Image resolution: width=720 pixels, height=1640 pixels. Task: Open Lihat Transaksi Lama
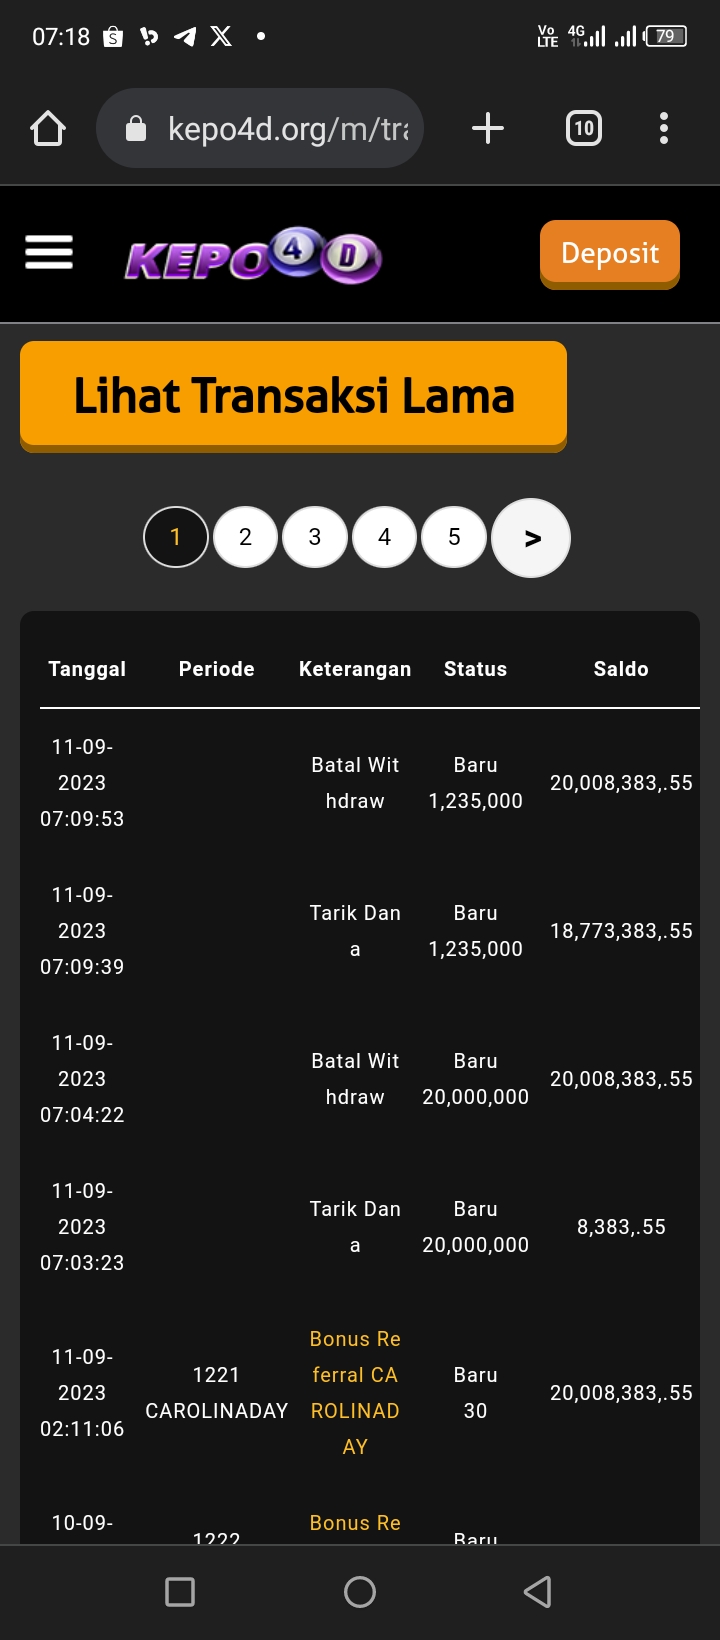293,395
